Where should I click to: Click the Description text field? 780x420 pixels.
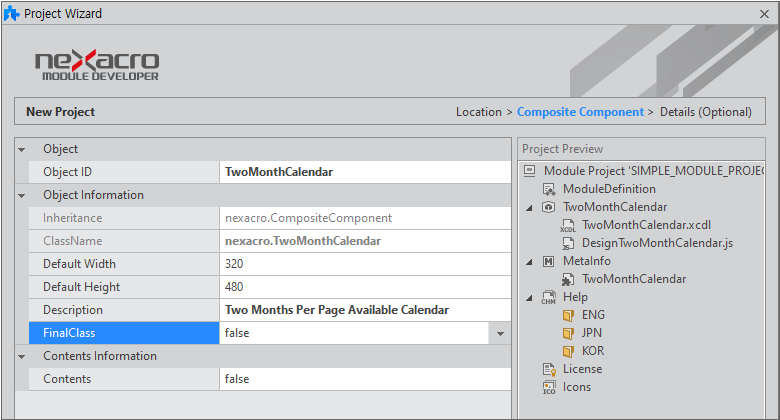364,310
